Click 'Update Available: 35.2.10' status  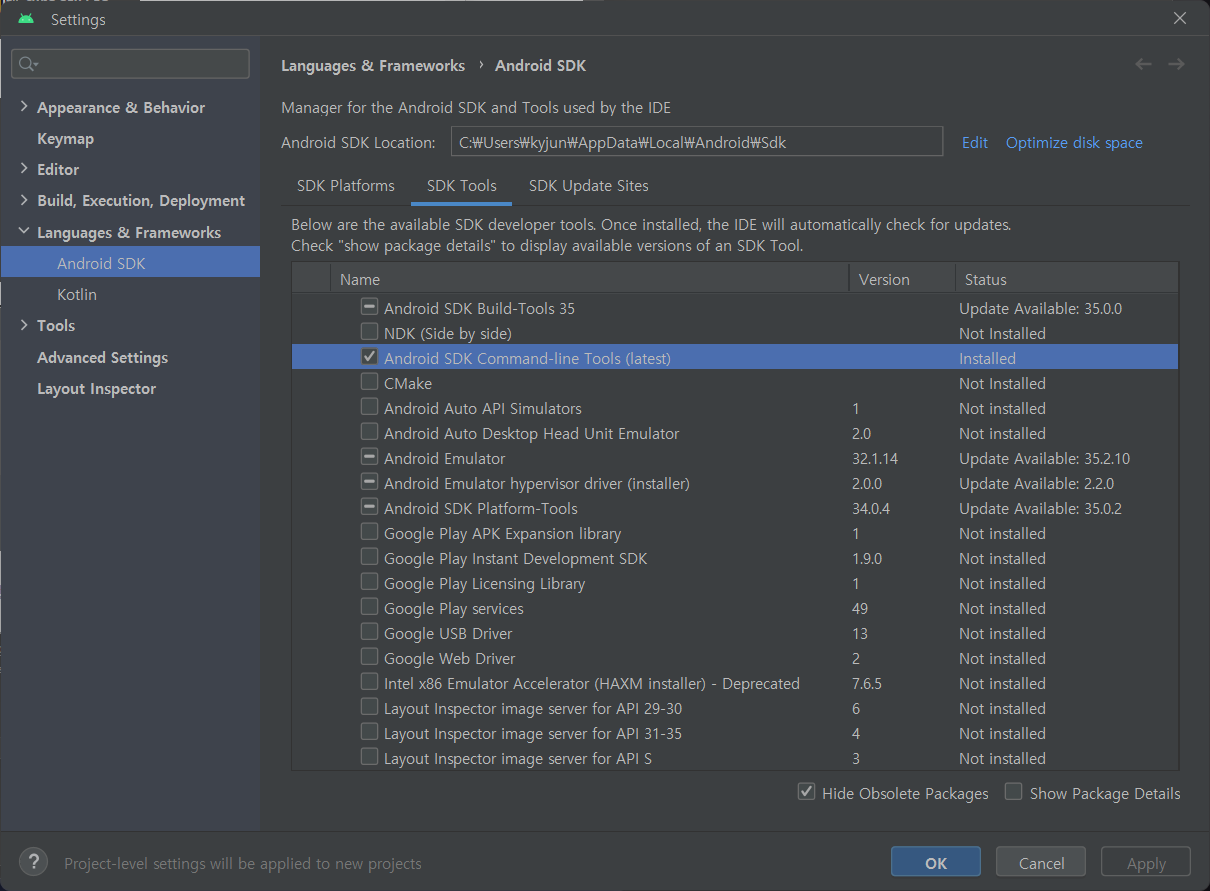(x=1044, y=458)
